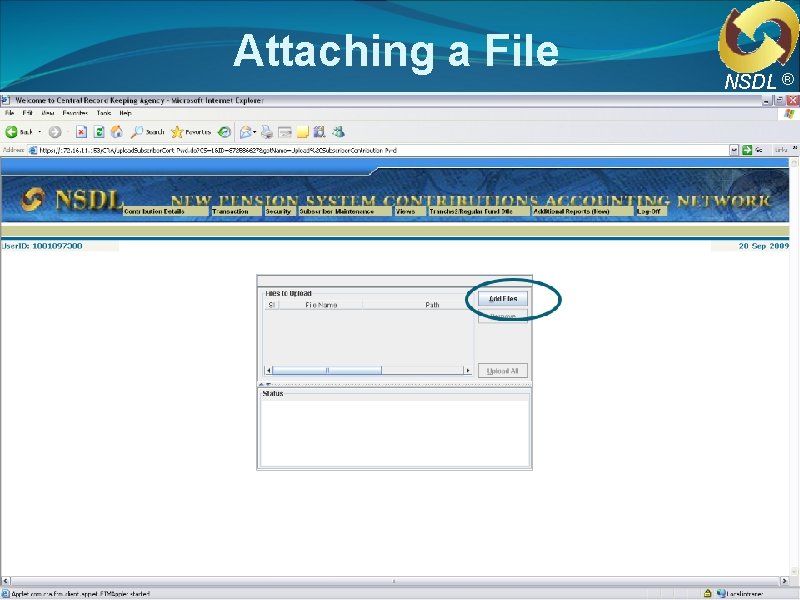The image size is (800, 600).
Task: Click the NSDL logo in banner
Action: coord(71,199)
